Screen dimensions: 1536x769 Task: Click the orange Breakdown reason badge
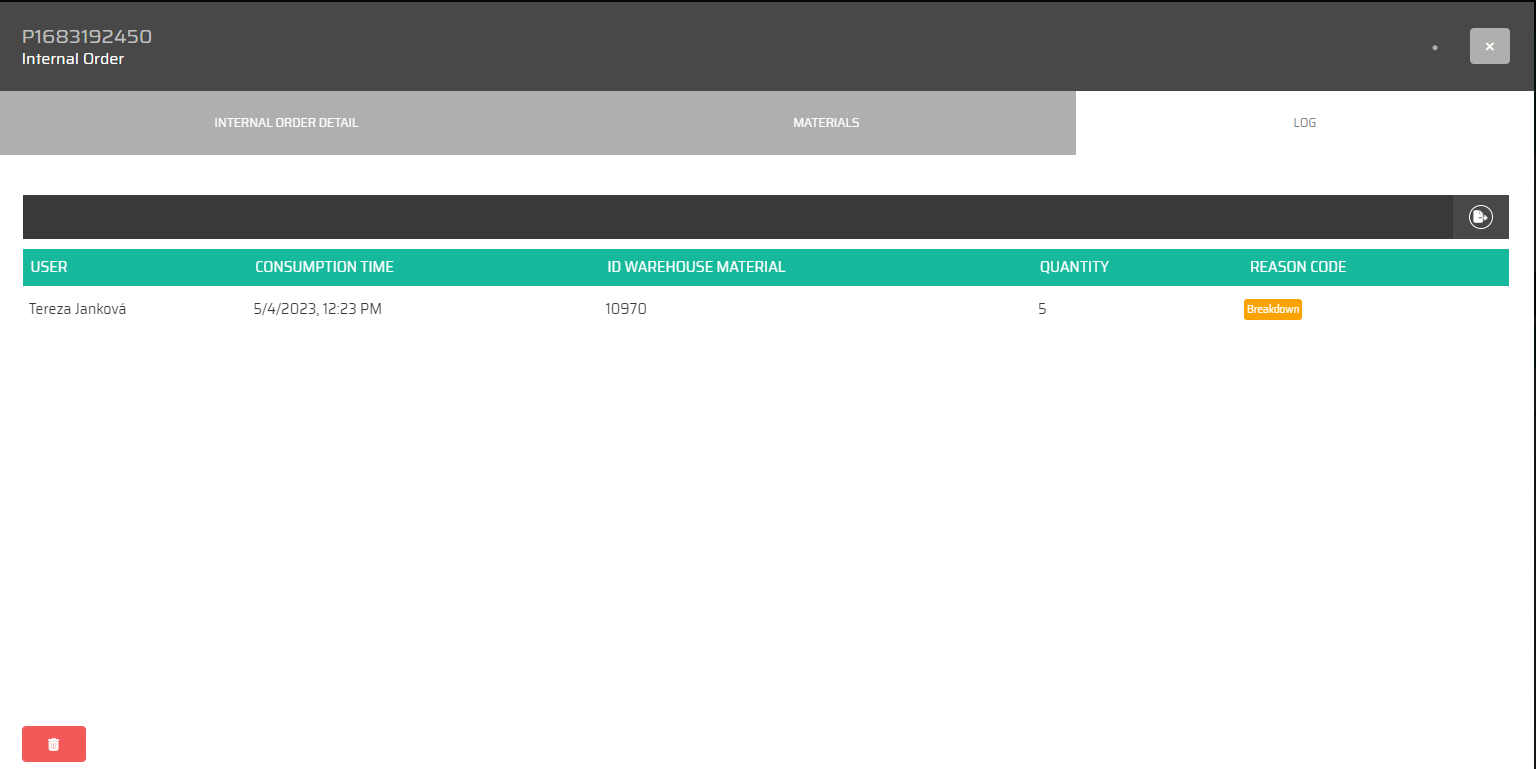click(1272, 309)
